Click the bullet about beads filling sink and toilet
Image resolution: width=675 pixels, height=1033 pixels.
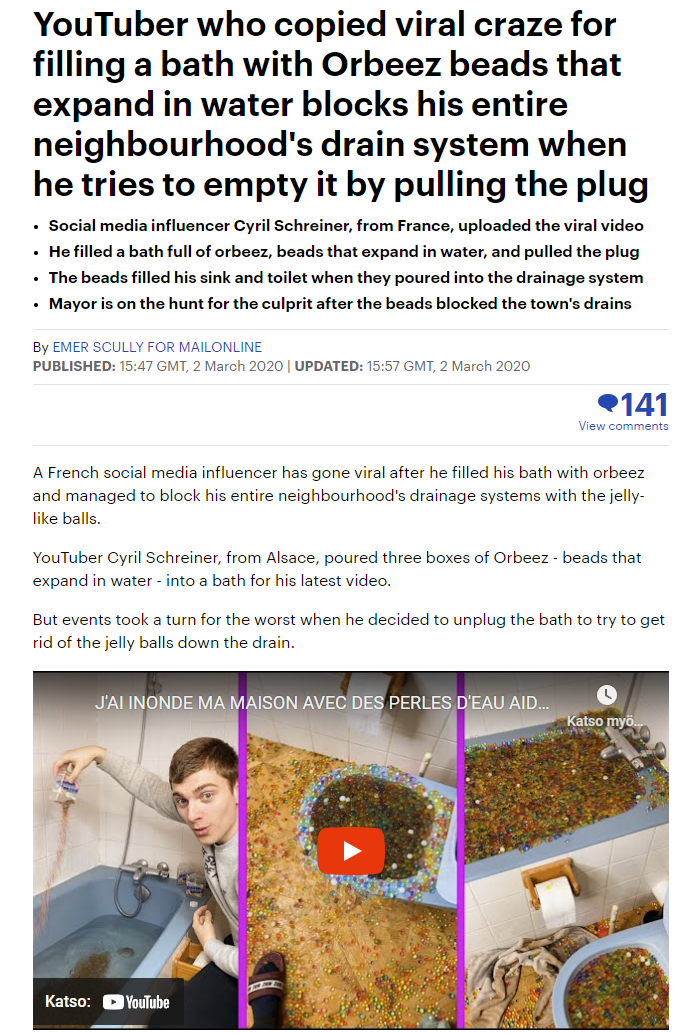(346, 278)
